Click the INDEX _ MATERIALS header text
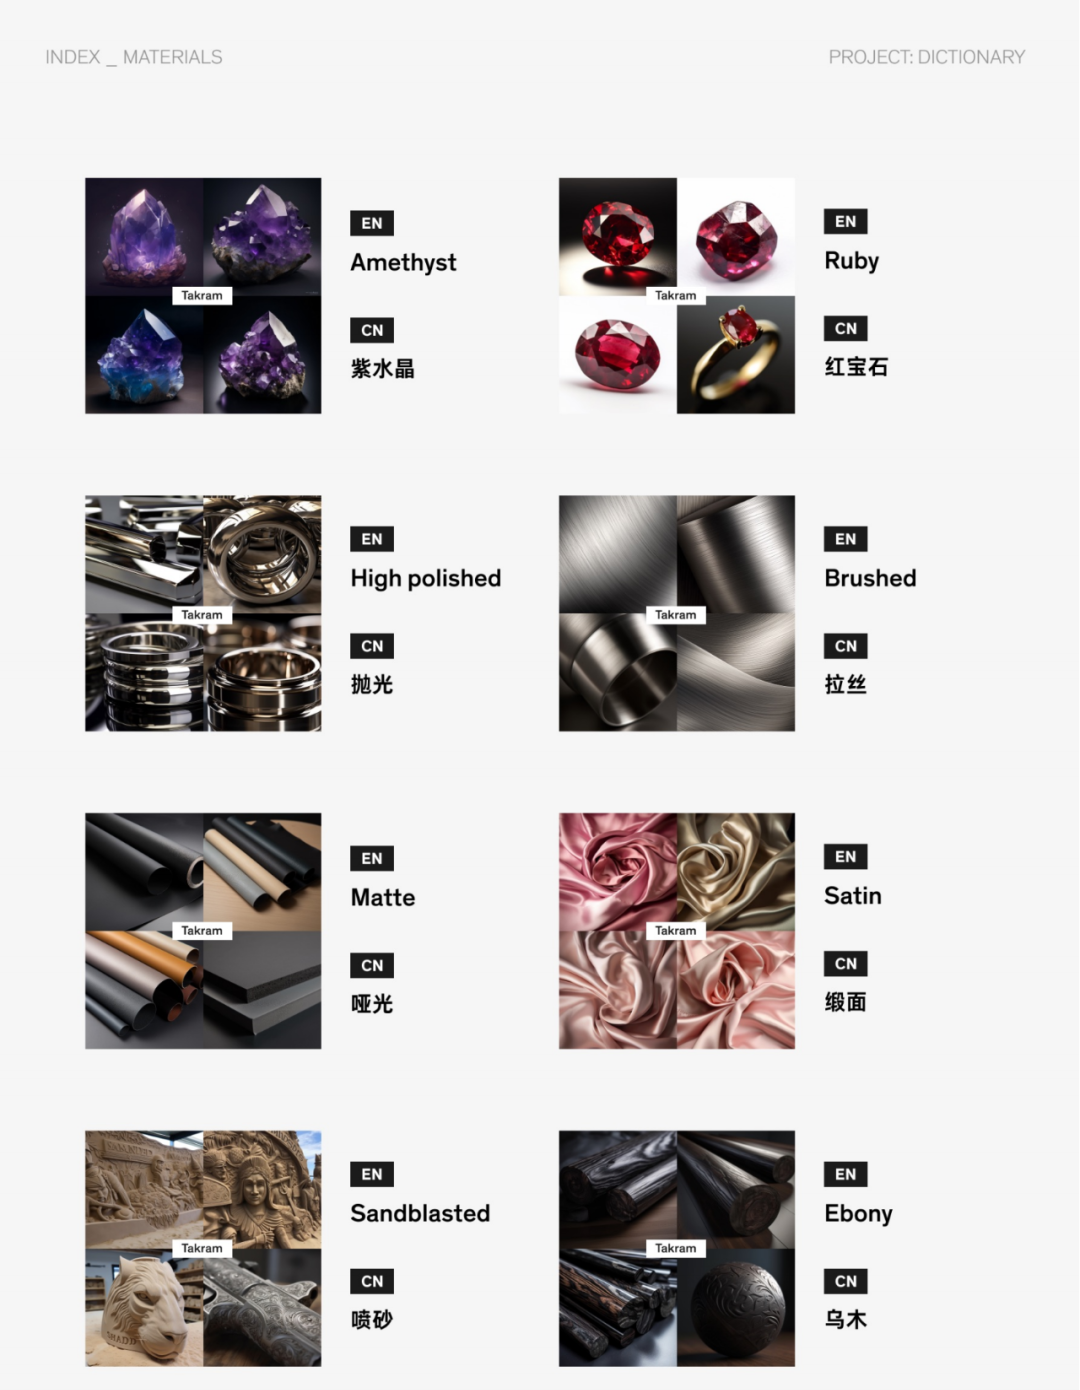 [x=134, y=57]
